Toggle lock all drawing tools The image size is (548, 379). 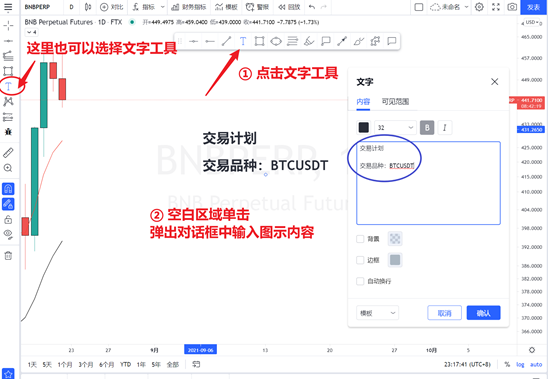click(8, 220)
